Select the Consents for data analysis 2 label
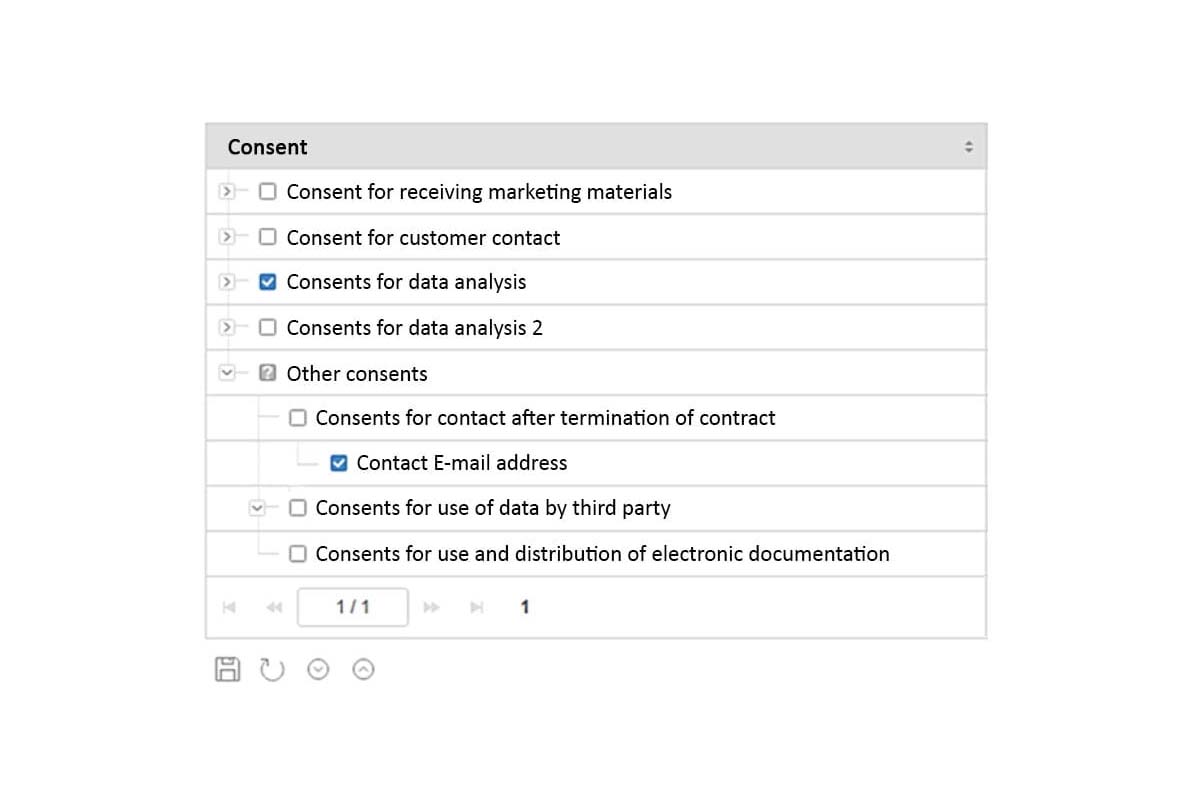 414,328
